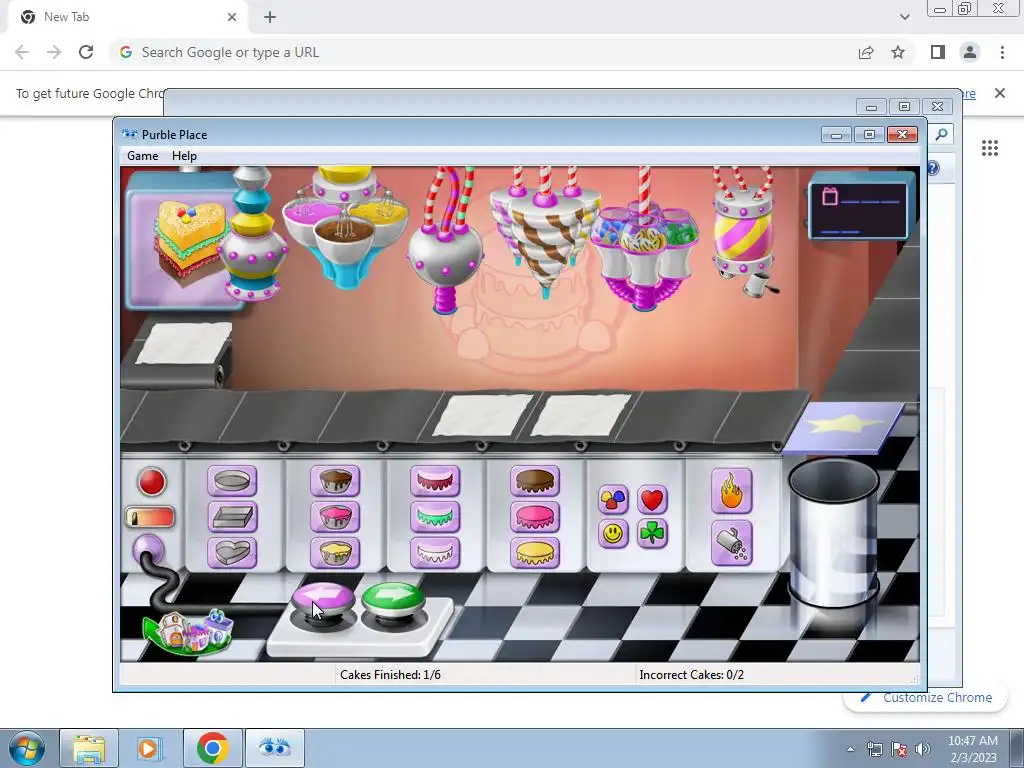Dismiss the Chrome update notification bar
Image resolution: width=1024 pixels, height=768 pixels.
tap(1000, 93)
